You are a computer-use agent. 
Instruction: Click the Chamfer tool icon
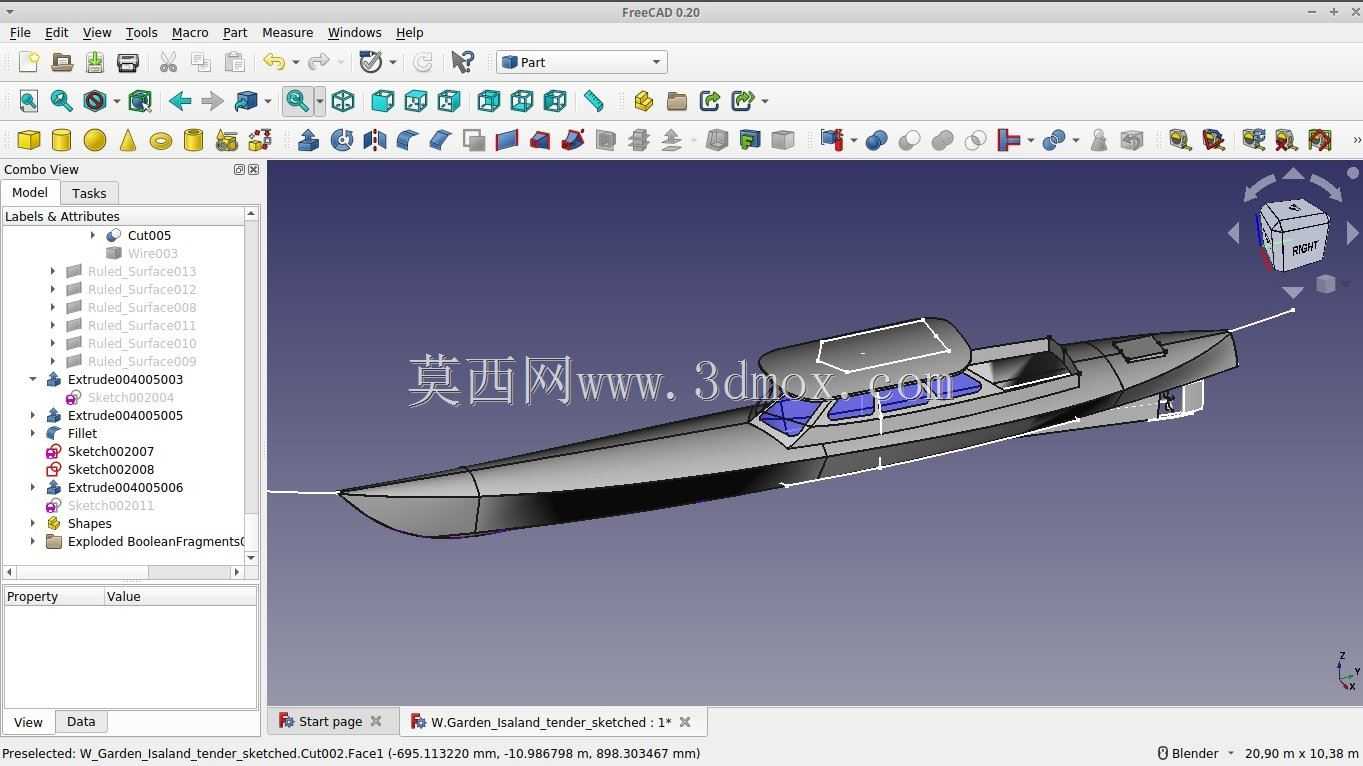[x=441, y=140]
